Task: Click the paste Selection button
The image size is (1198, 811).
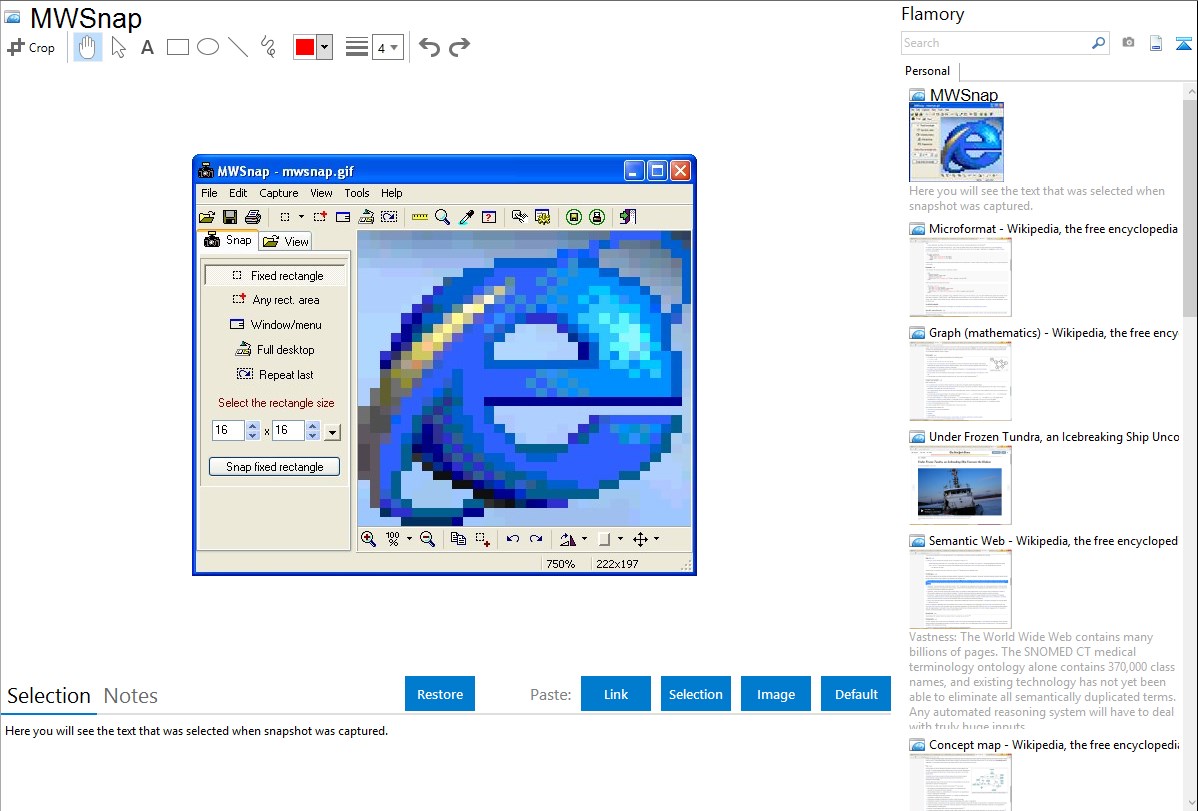Action: click(695, 694)
